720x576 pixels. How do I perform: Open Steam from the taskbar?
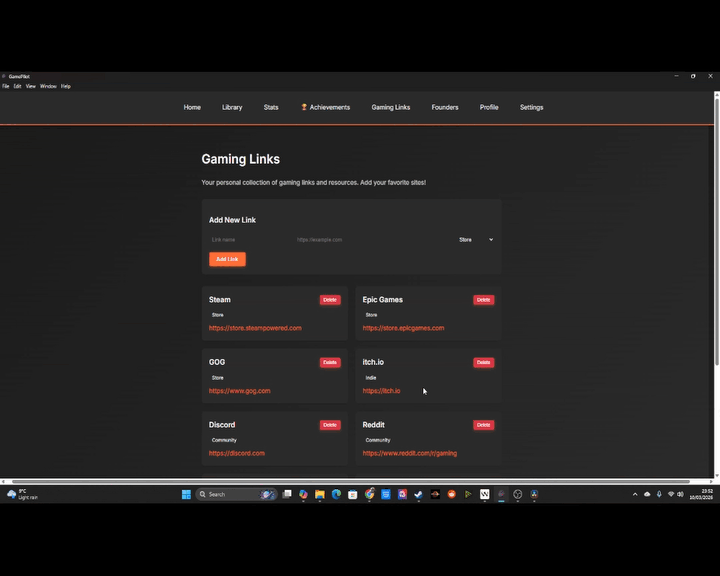click(x=419, y=494)
